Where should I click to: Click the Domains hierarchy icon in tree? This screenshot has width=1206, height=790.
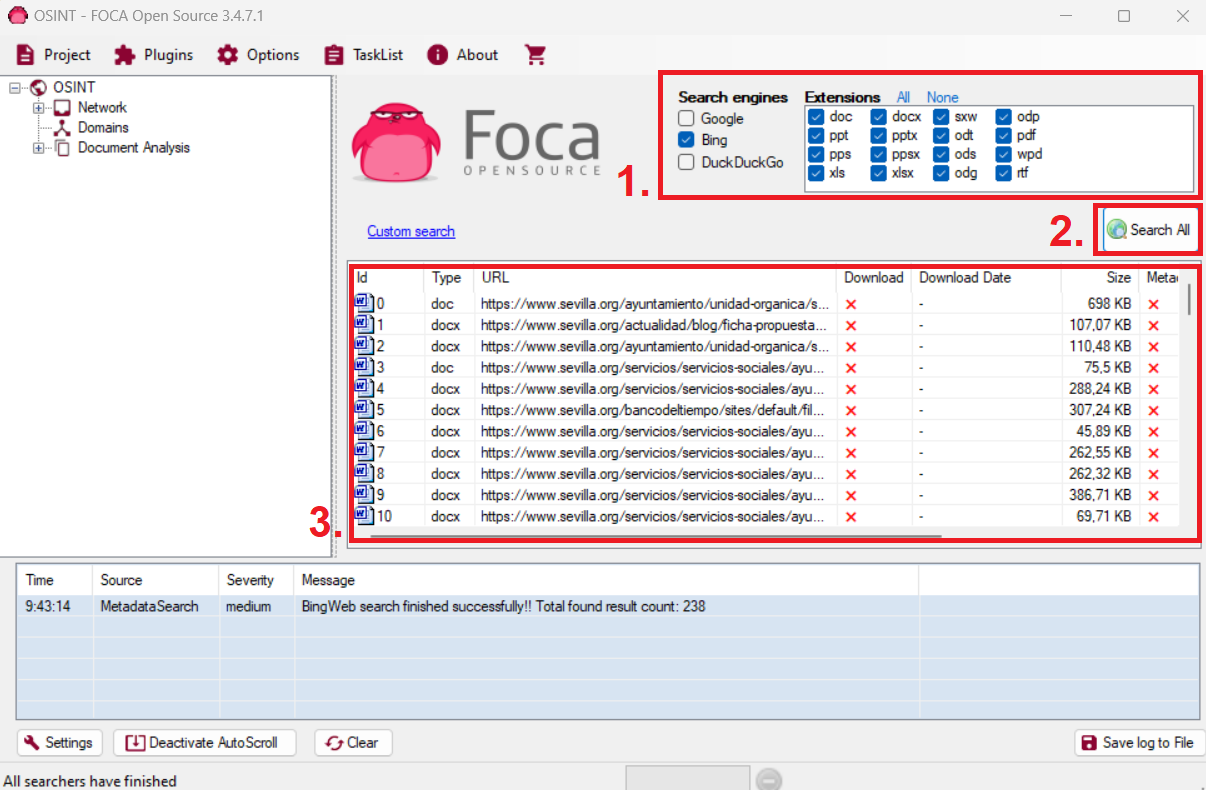(62, 128)
